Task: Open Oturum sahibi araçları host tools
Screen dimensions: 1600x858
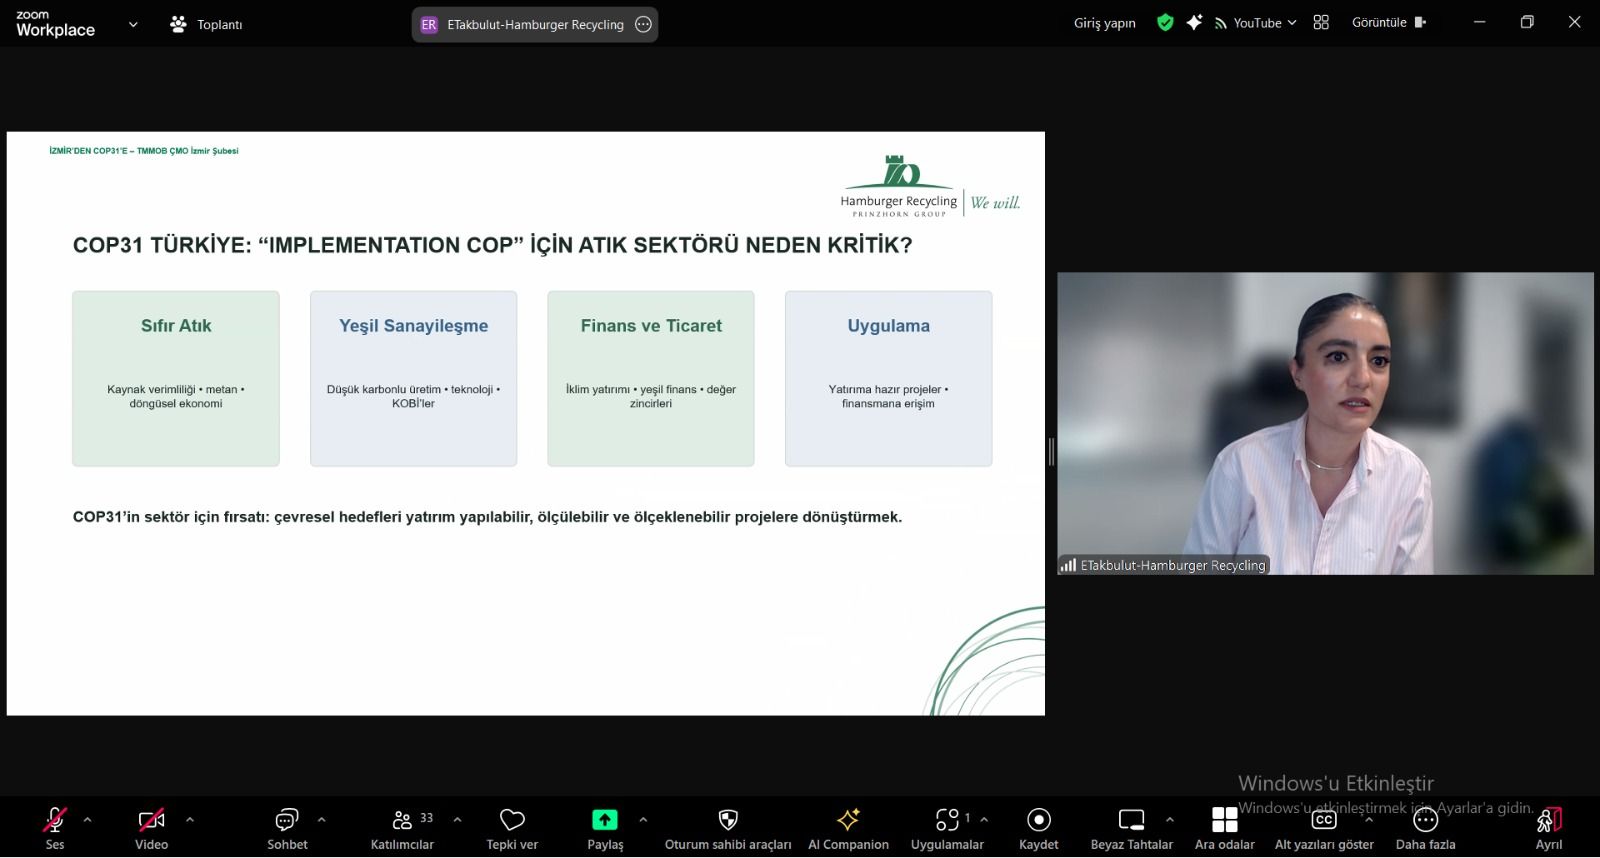Action: (728, 829)
